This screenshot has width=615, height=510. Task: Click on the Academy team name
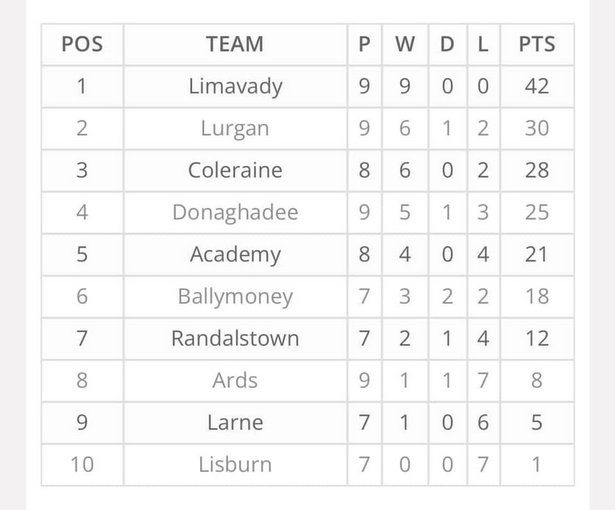(x=235, y=254)
